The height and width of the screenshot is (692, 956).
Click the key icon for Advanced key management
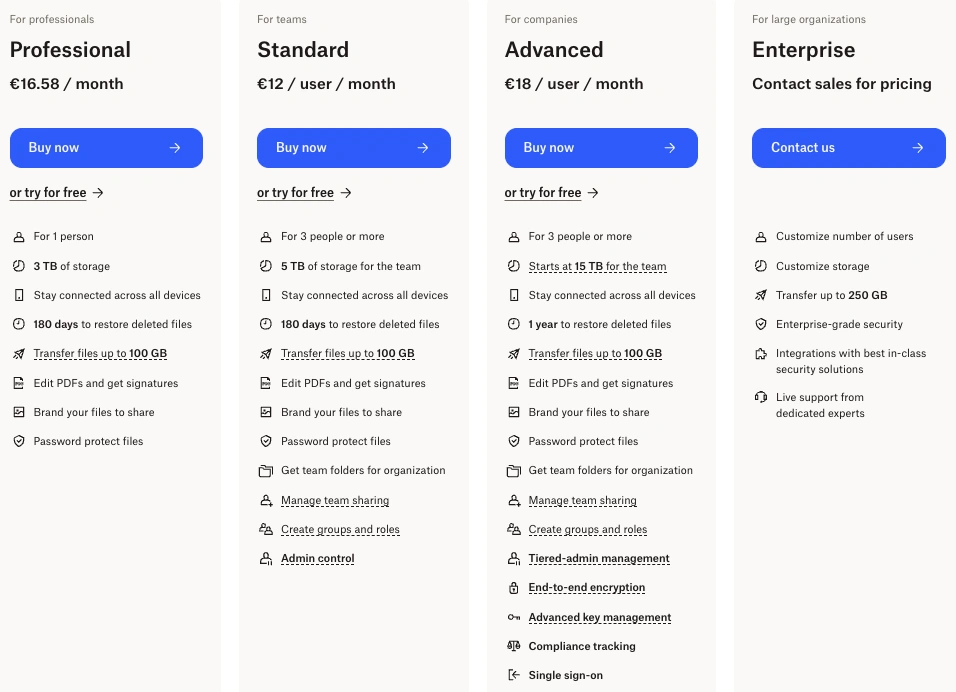pos(513,617)
